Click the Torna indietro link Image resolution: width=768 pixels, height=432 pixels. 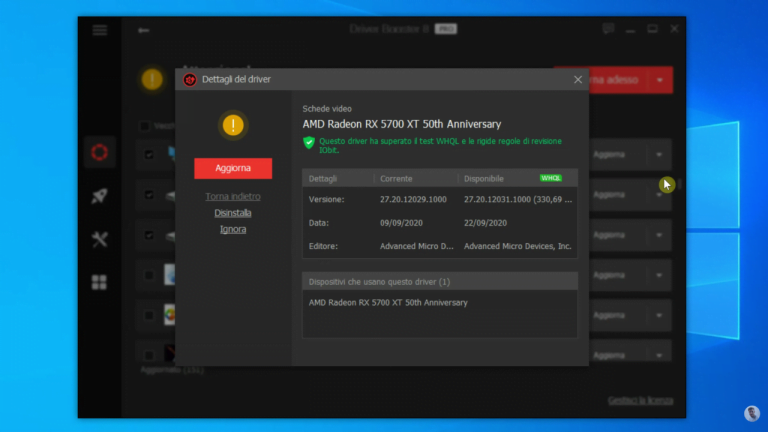point(233,196)
